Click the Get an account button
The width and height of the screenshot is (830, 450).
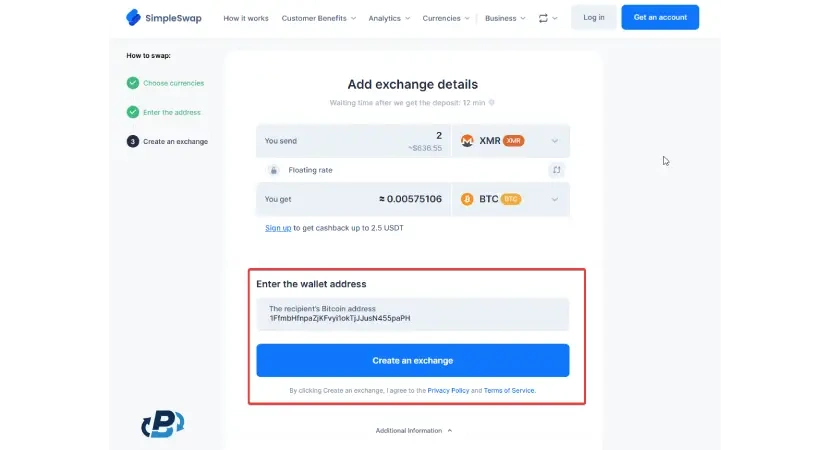pos(660,17)
